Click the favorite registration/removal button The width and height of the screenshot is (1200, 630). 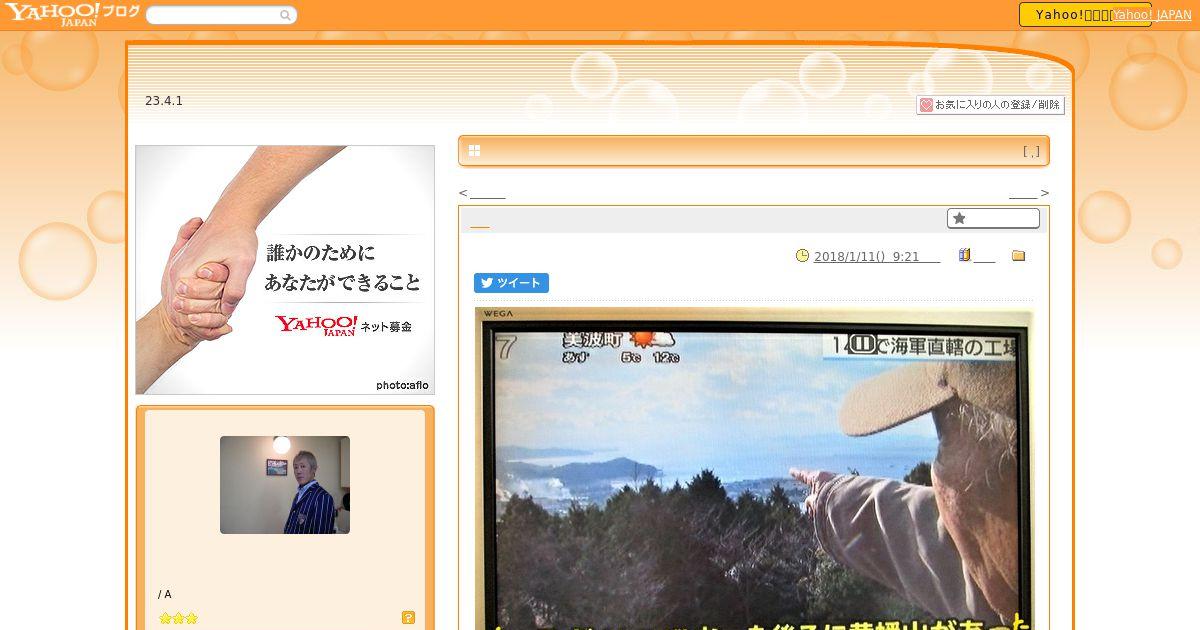tap(990, 105)
